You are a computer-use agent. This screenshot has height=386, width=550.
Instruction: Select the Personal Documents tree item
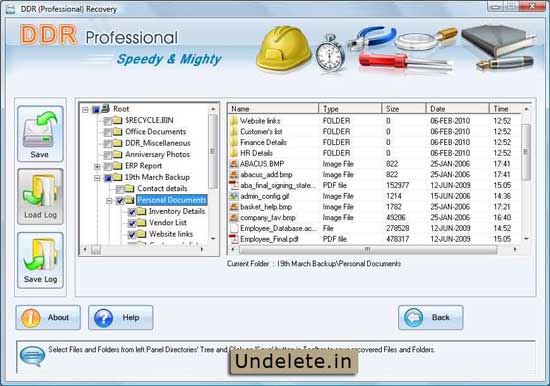pos(172,200)
